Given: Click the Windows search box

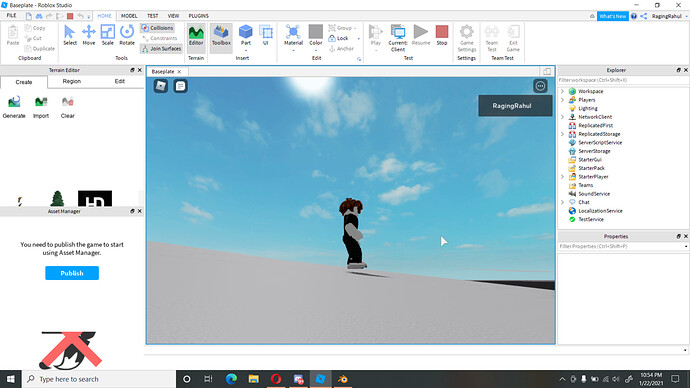Looking at the screenshot, I should tap(99, 379).
